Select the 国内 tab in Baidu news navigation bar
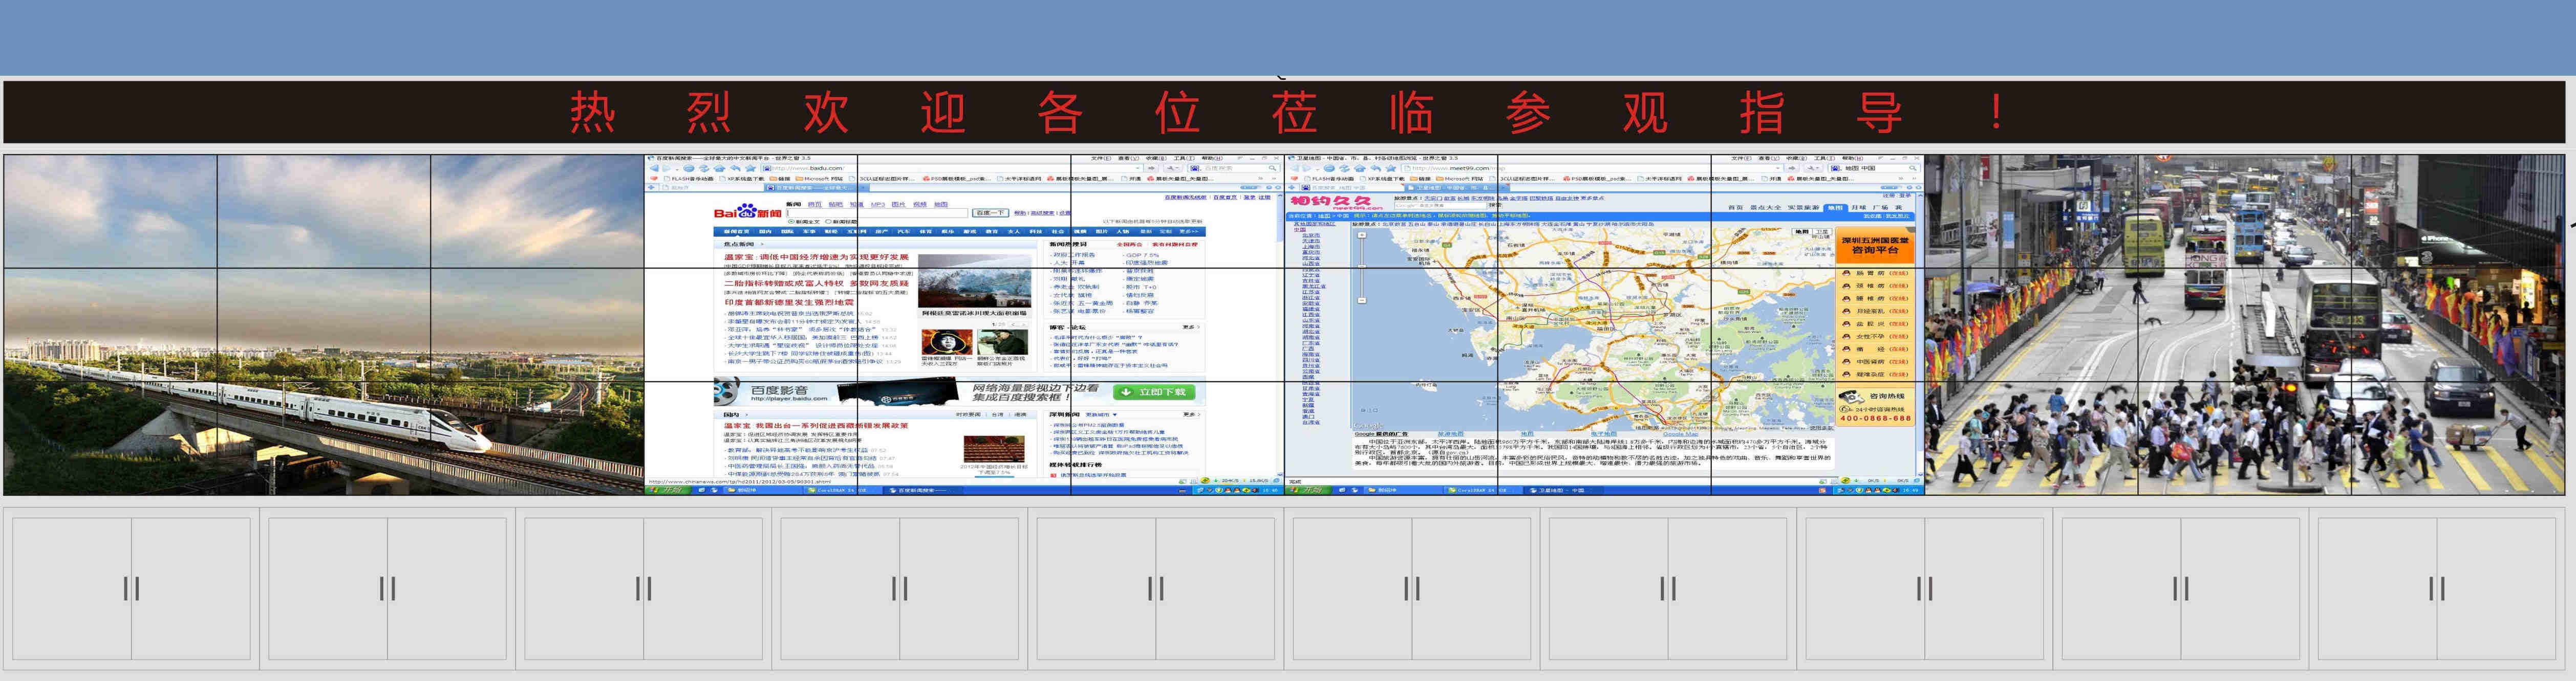 click(x=765, y=232)
